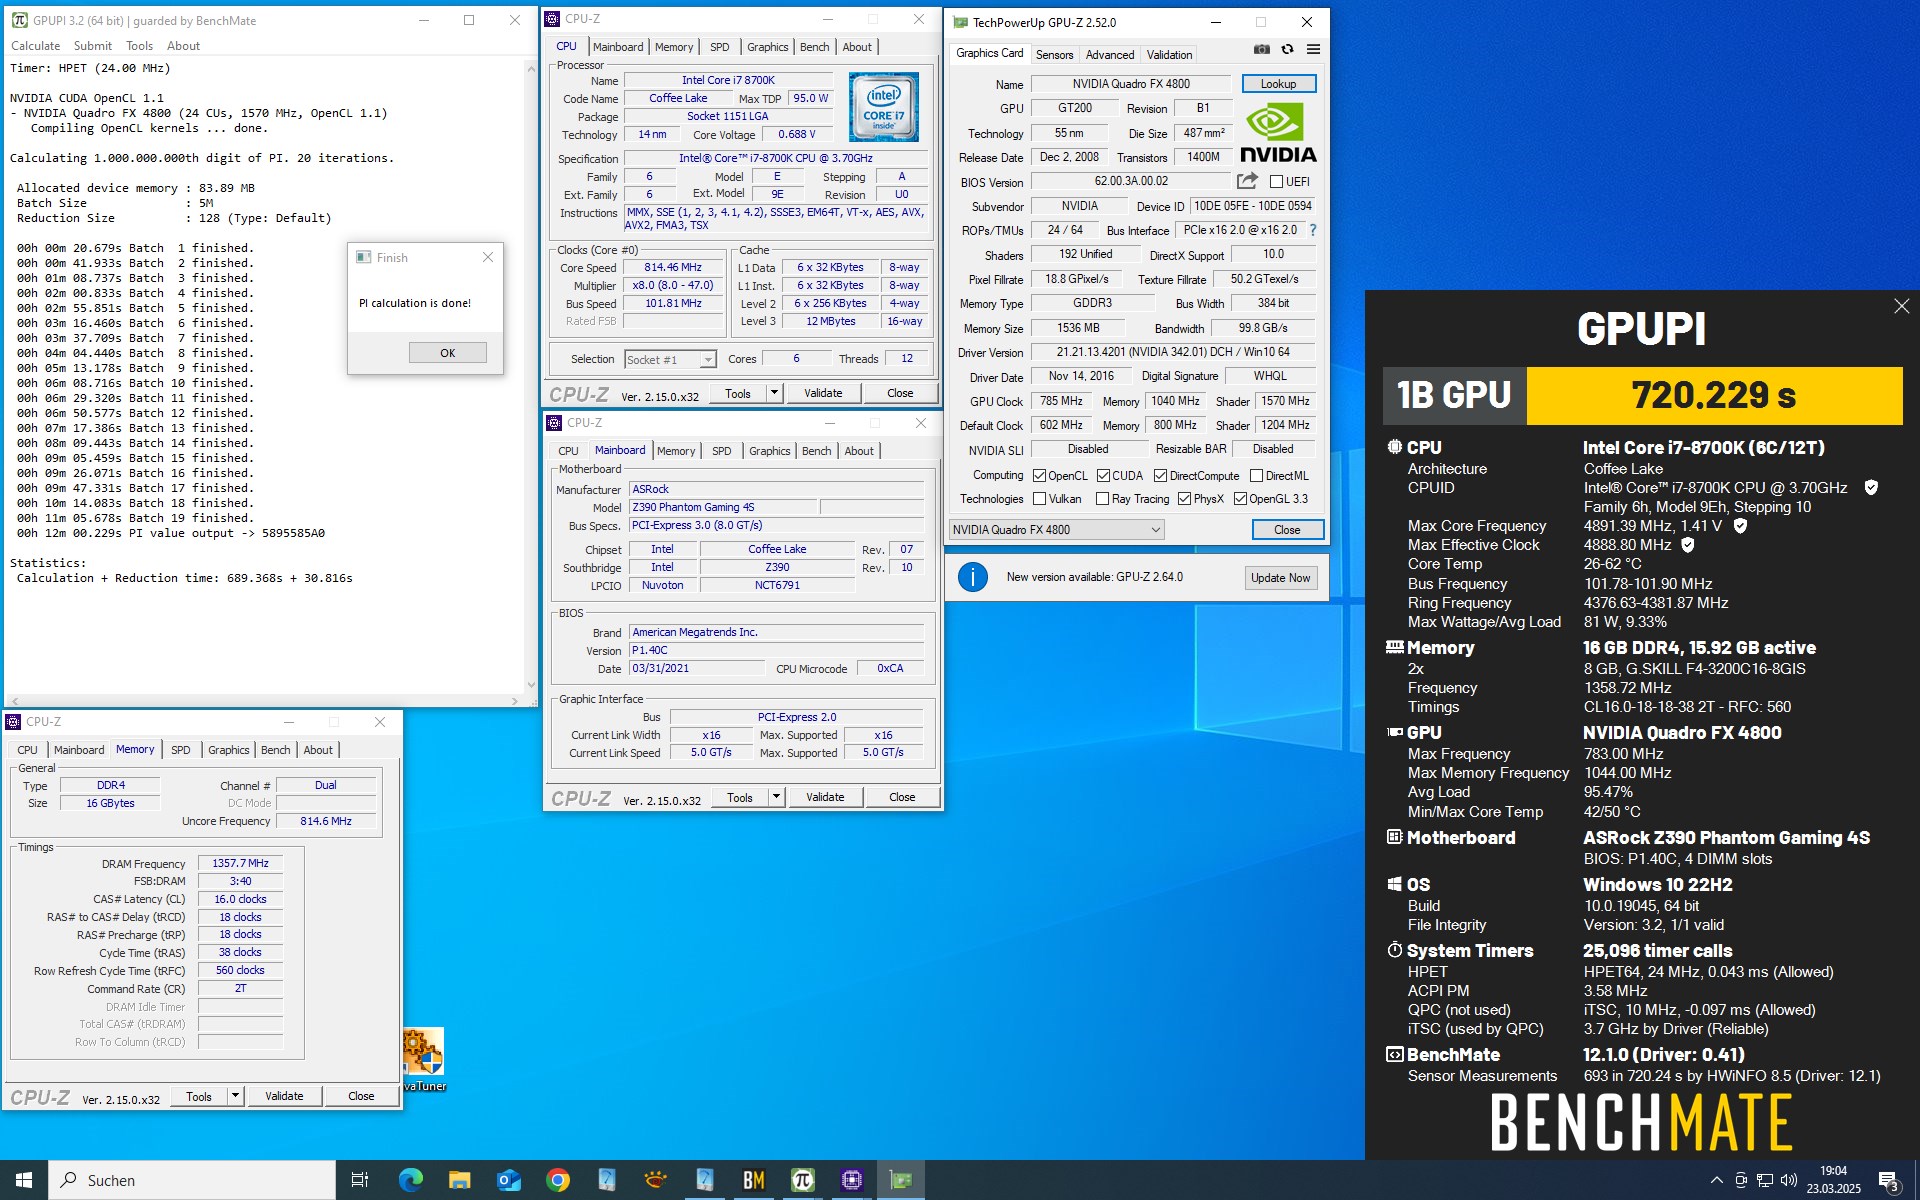Switch to the Advanced tab in GPU-Z
The width and height of the screenshot is (1920, 1200).
point(1109,55)
